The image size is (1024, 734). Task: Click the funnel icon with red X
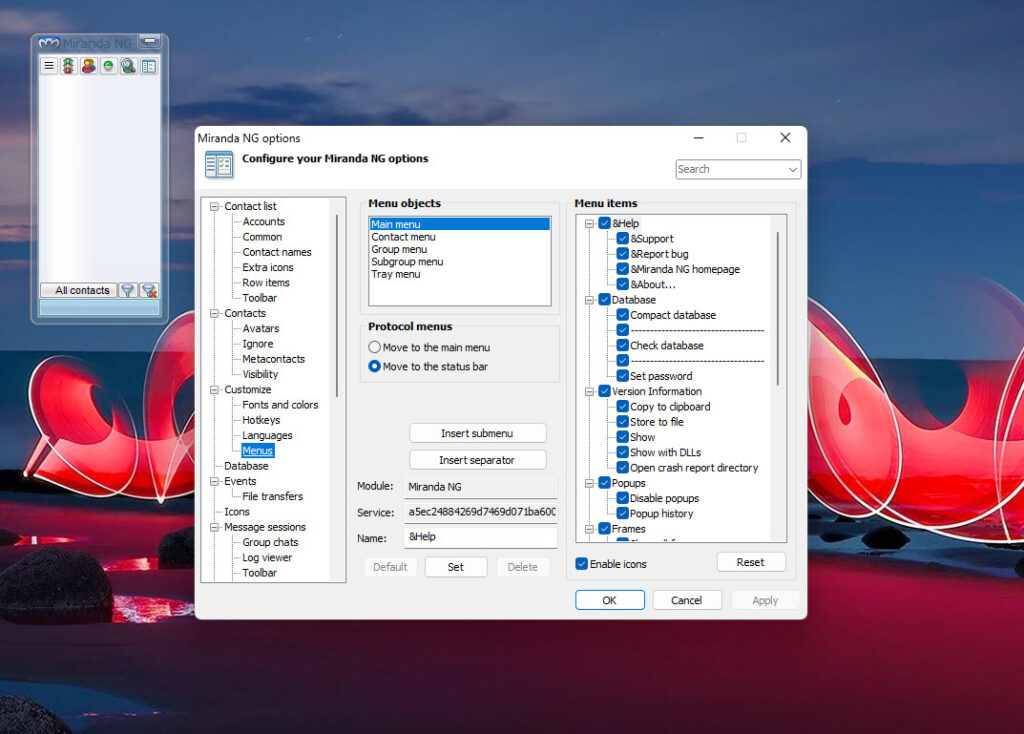click(150, 290)
